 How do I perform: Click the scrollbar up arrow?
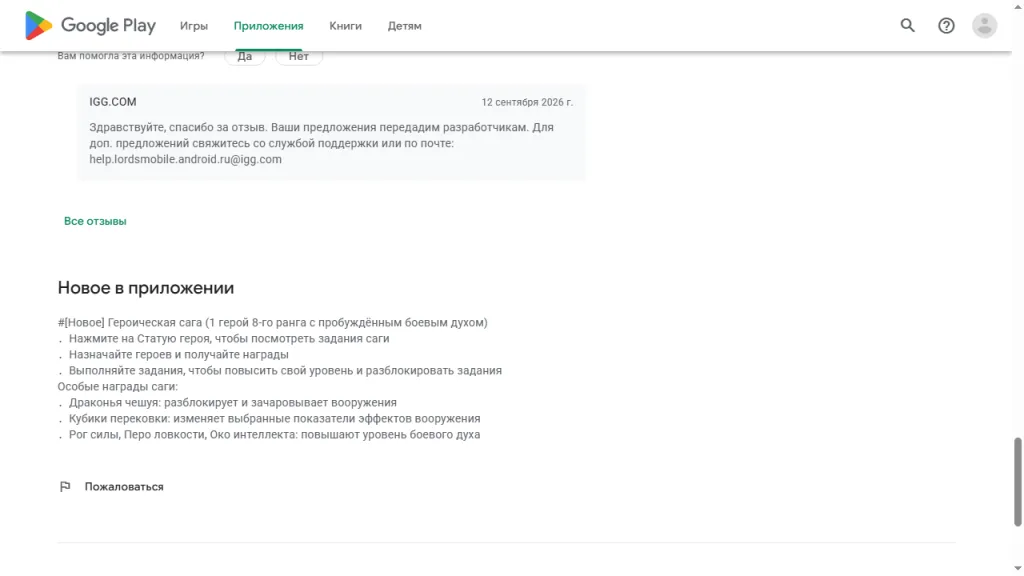pyautogui.click(x=1017, y=6)
